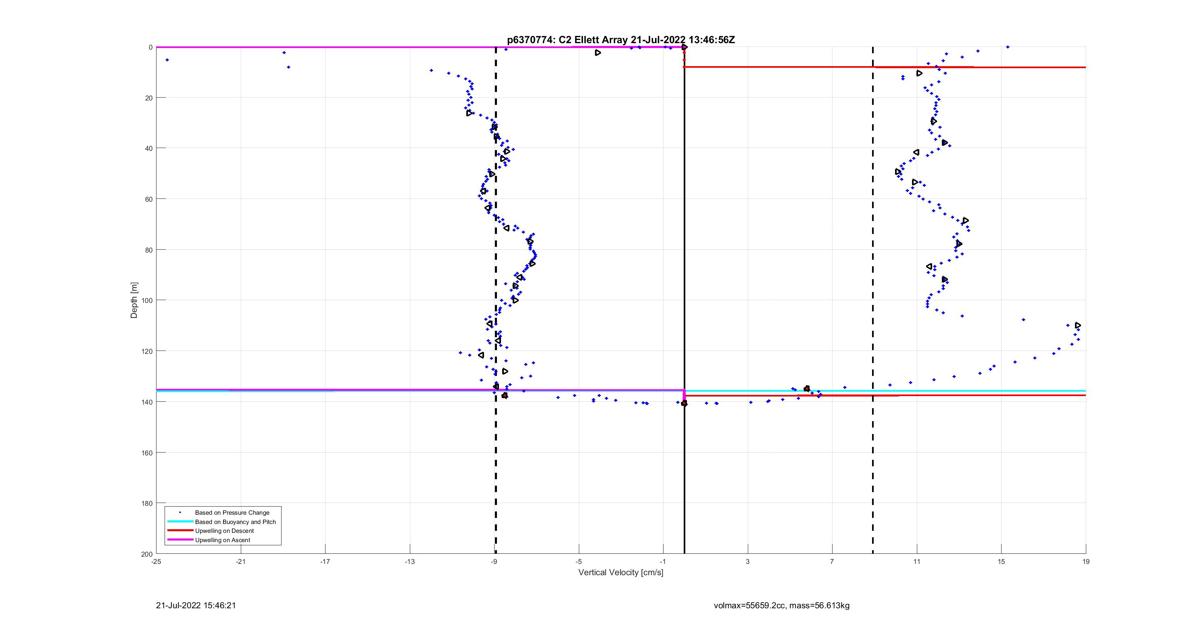Image resolution: width=1200 pixels, height=622 pixels.
Task: Click x-axis tick label "-9"
Action: 494,561
